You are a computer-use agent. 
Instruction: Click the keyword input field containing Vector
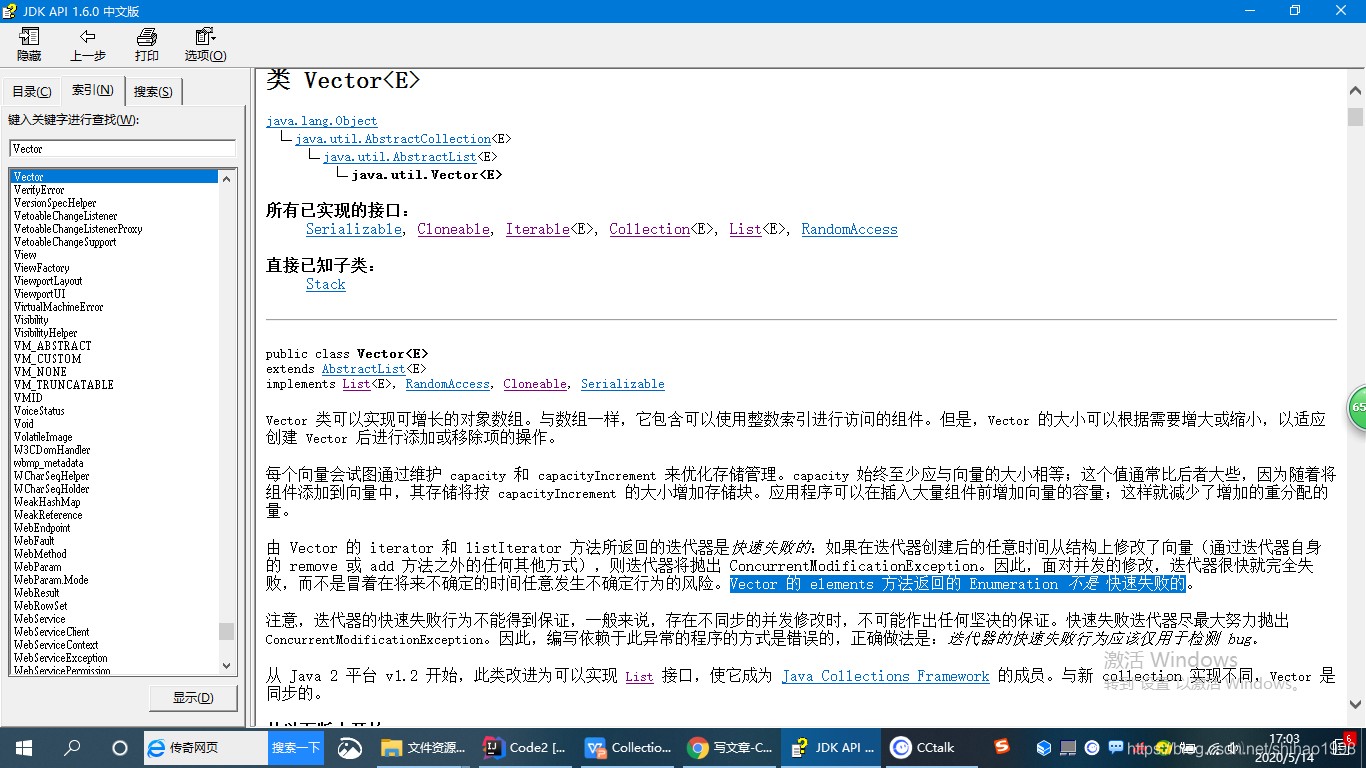(x=122, y=148)
